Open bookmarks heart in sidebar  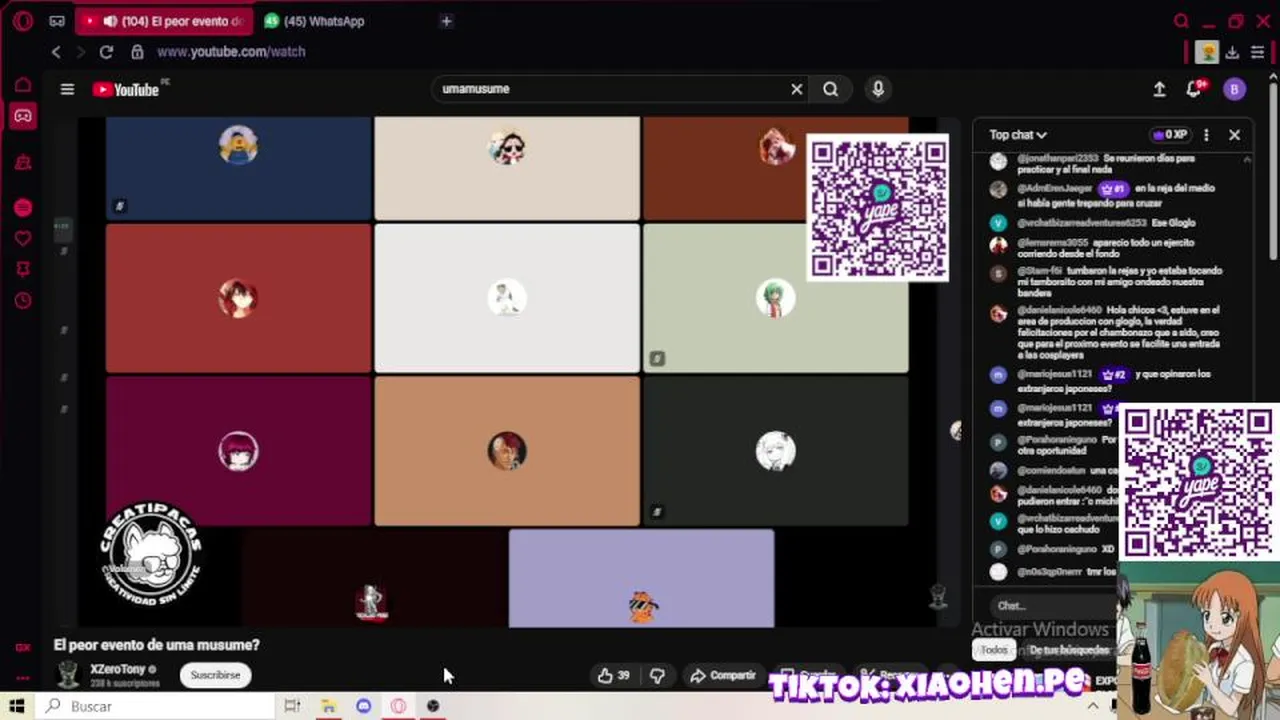[23, 238]
